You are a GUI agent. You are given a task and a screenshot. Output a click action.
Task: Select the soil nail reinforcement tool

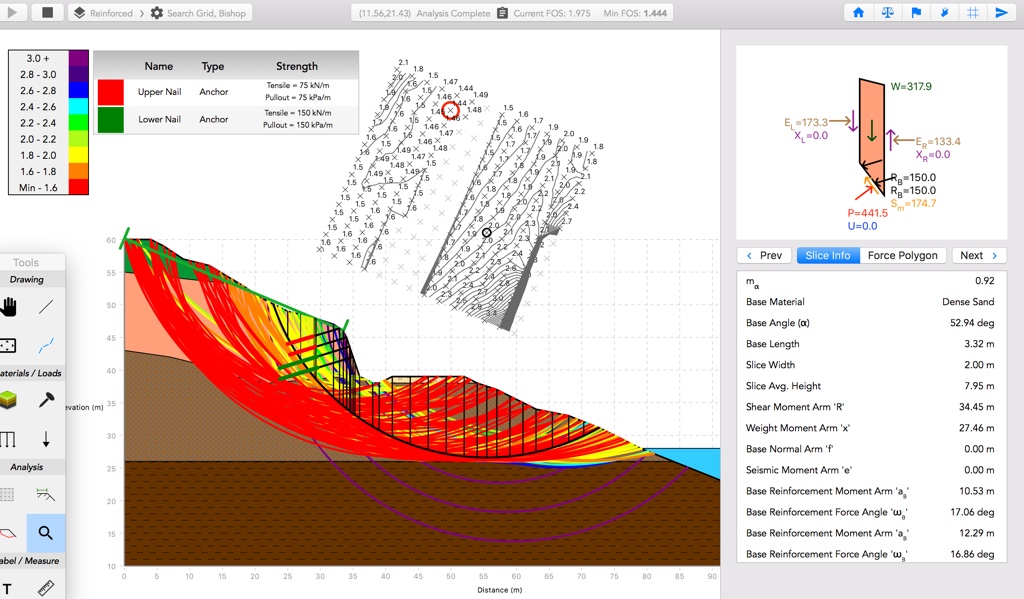click(x=46, y=400)
